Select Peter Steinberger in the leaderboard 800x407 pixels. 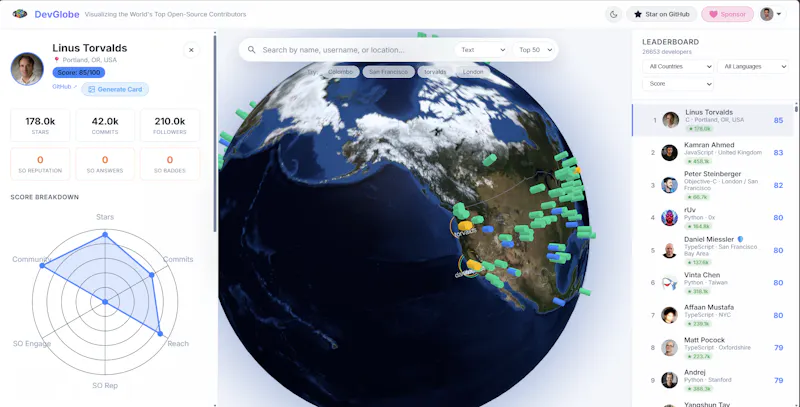(x=713, y=185)
